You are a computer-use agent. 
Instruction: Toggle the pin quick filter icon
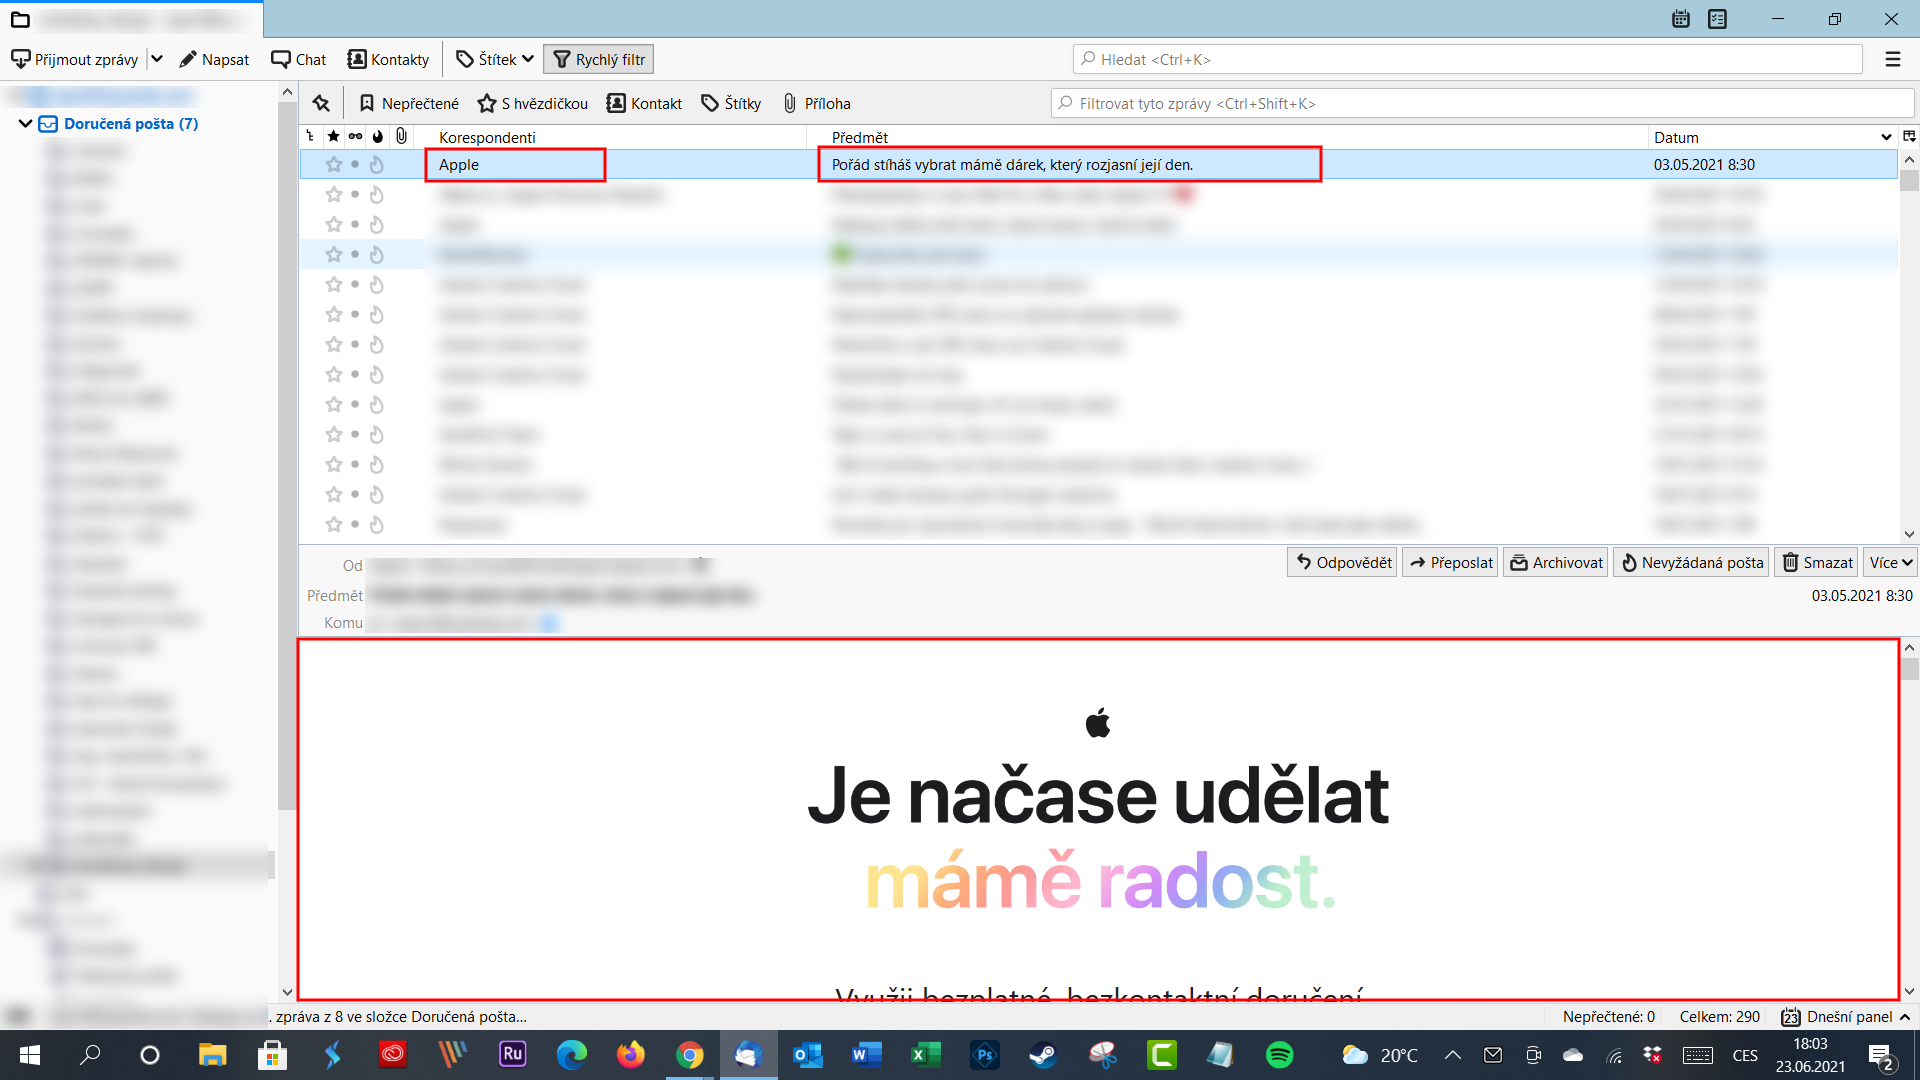[x=321, y=103]
